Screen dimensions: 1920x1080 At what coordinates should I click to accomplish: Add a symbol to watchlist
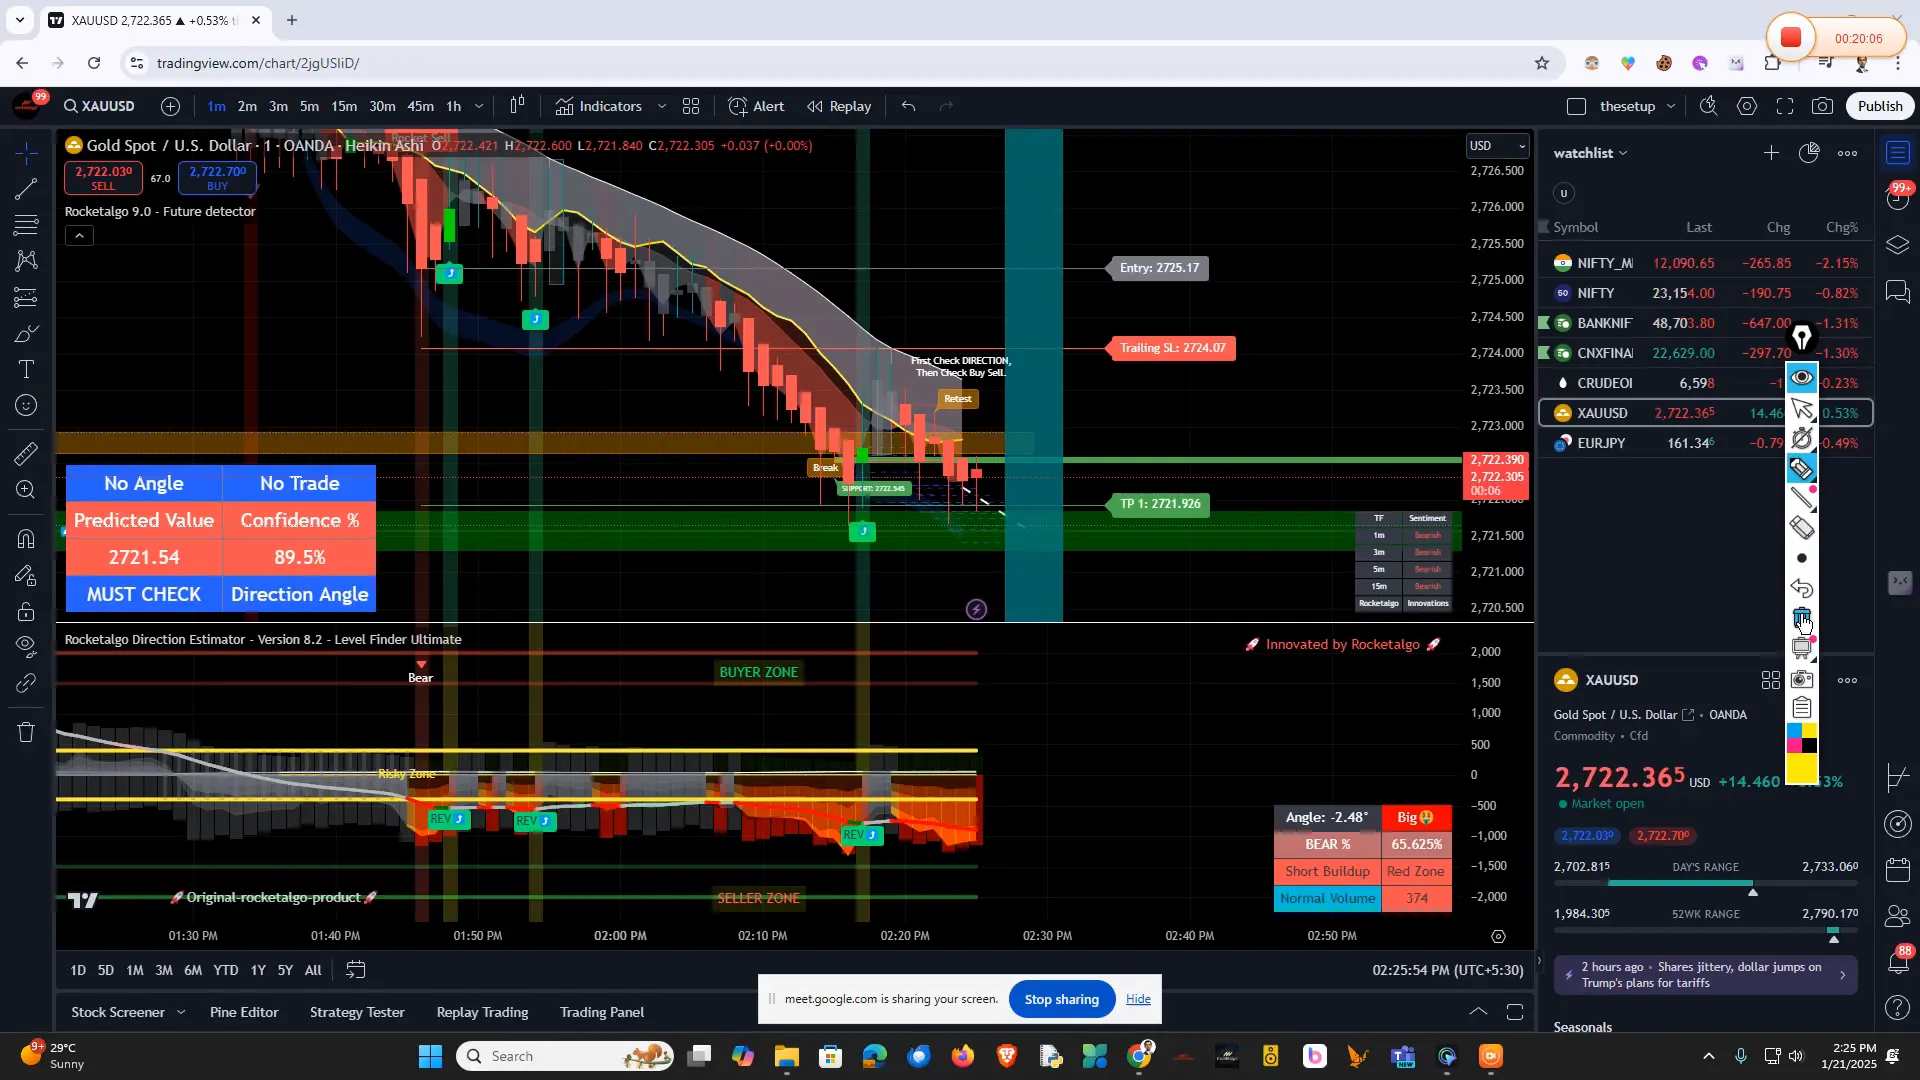(x=1771, y=153)
